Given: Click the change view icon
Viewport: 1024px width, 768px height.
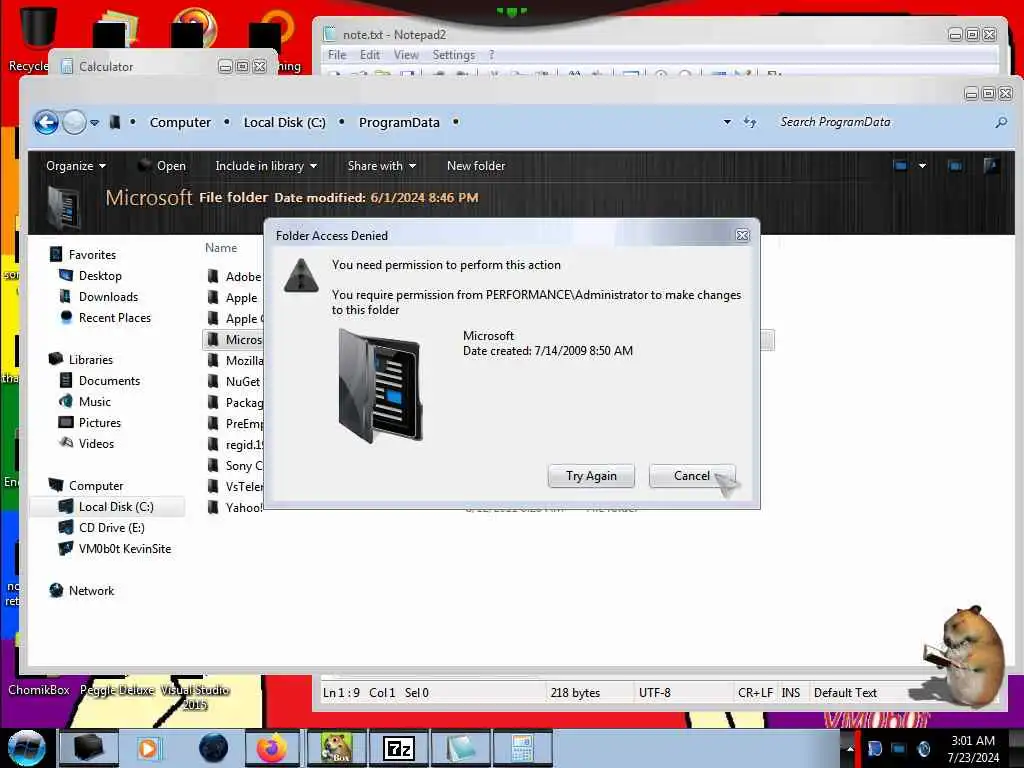Looking at the screenshot, I should coord(901,166).
